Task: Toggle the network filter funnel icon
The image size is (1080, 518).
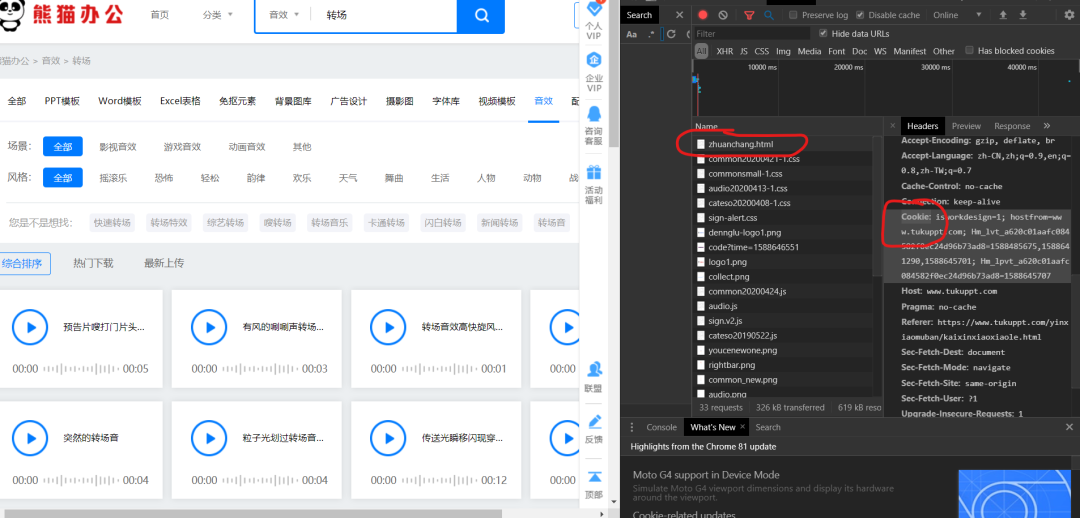Action: pyautogui.click(x=748, y=15)
